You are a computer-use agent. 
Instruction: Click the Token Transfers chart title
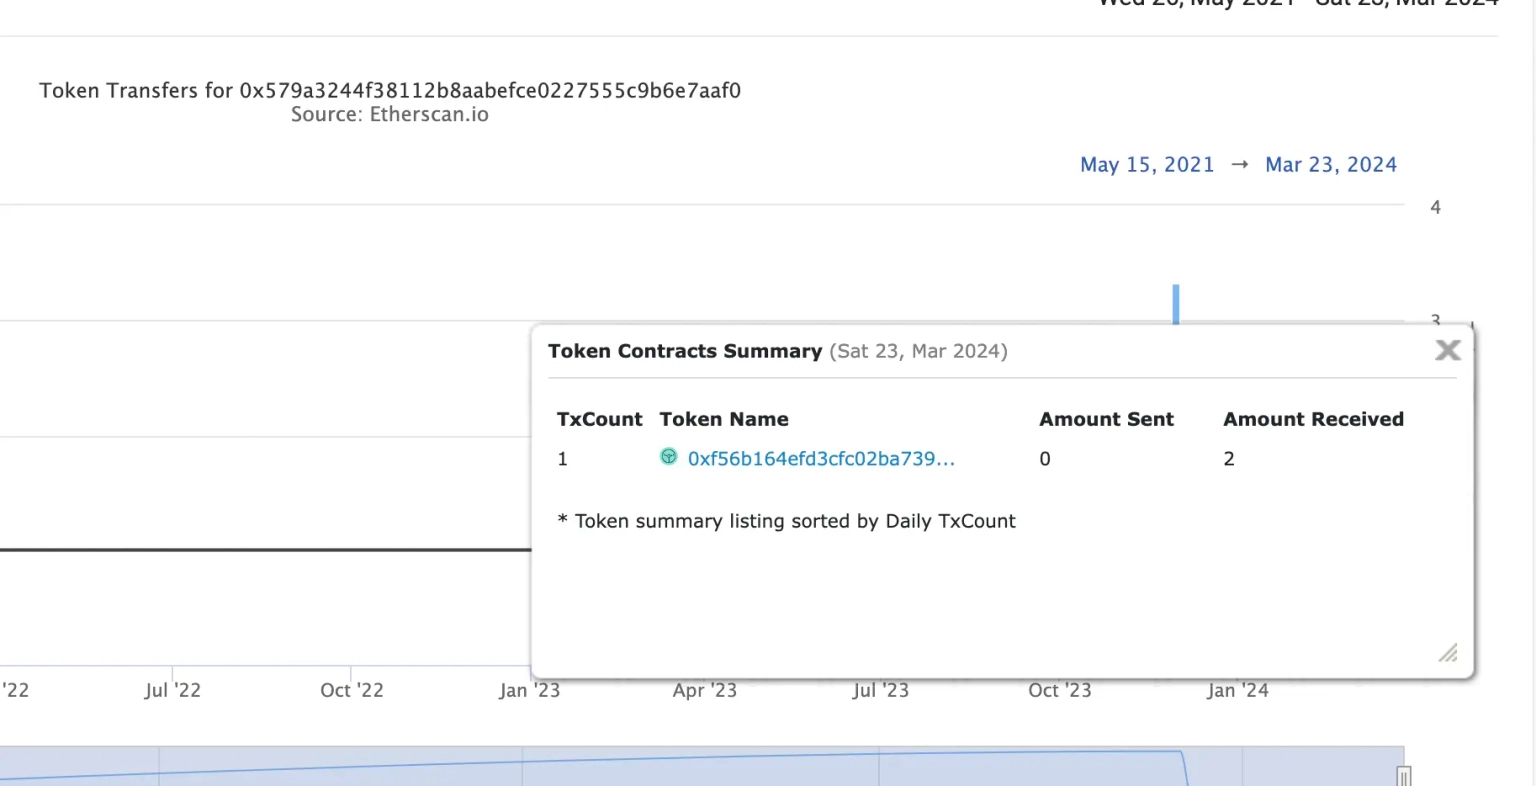(390, 91)
